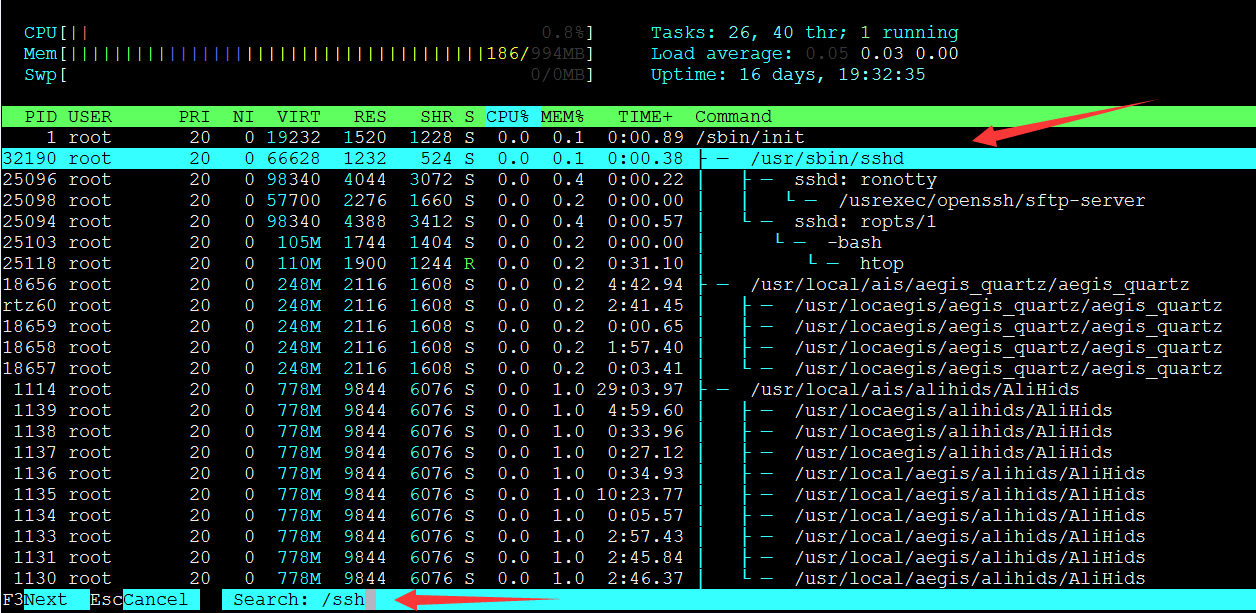Click the F3 Next search button
The image size is (1256, 613).
pos(45,600)
